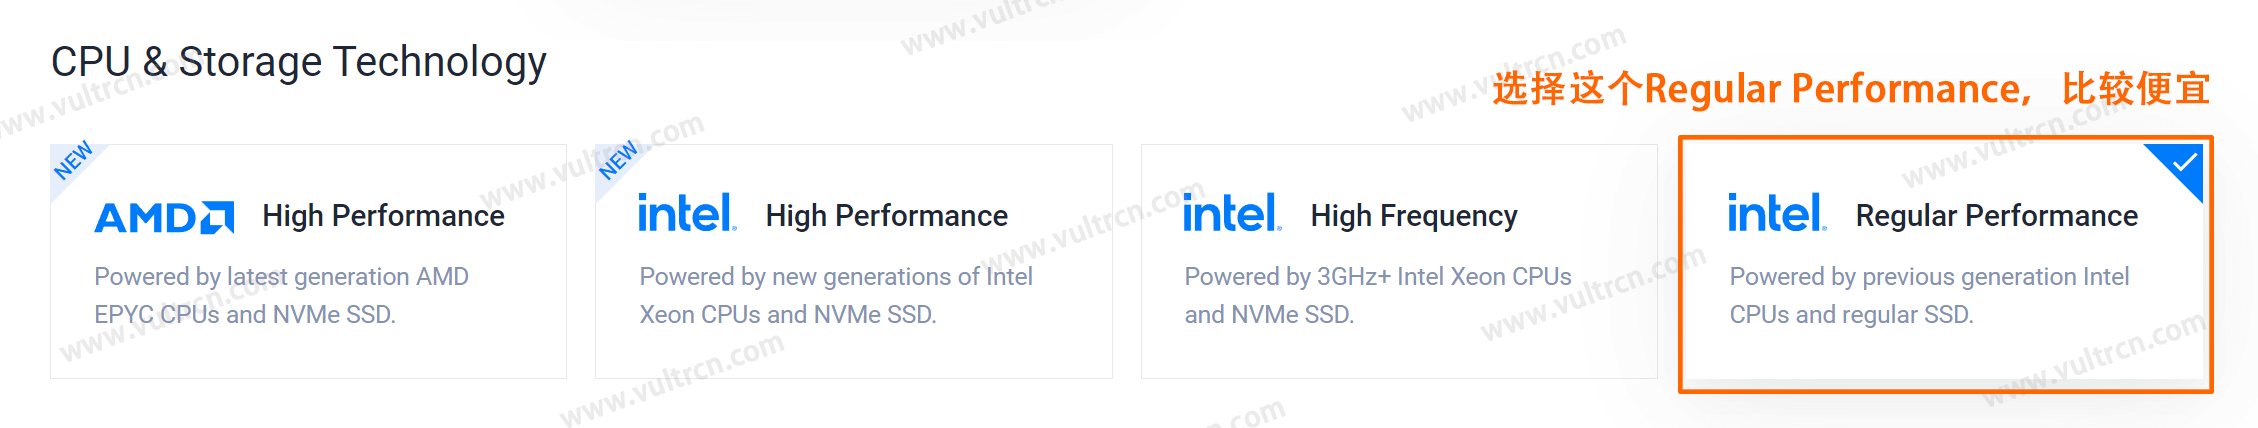The image size is (2258, 428).
Task: Click the Regular Performance card title
Action: [x=1997, y=216]
